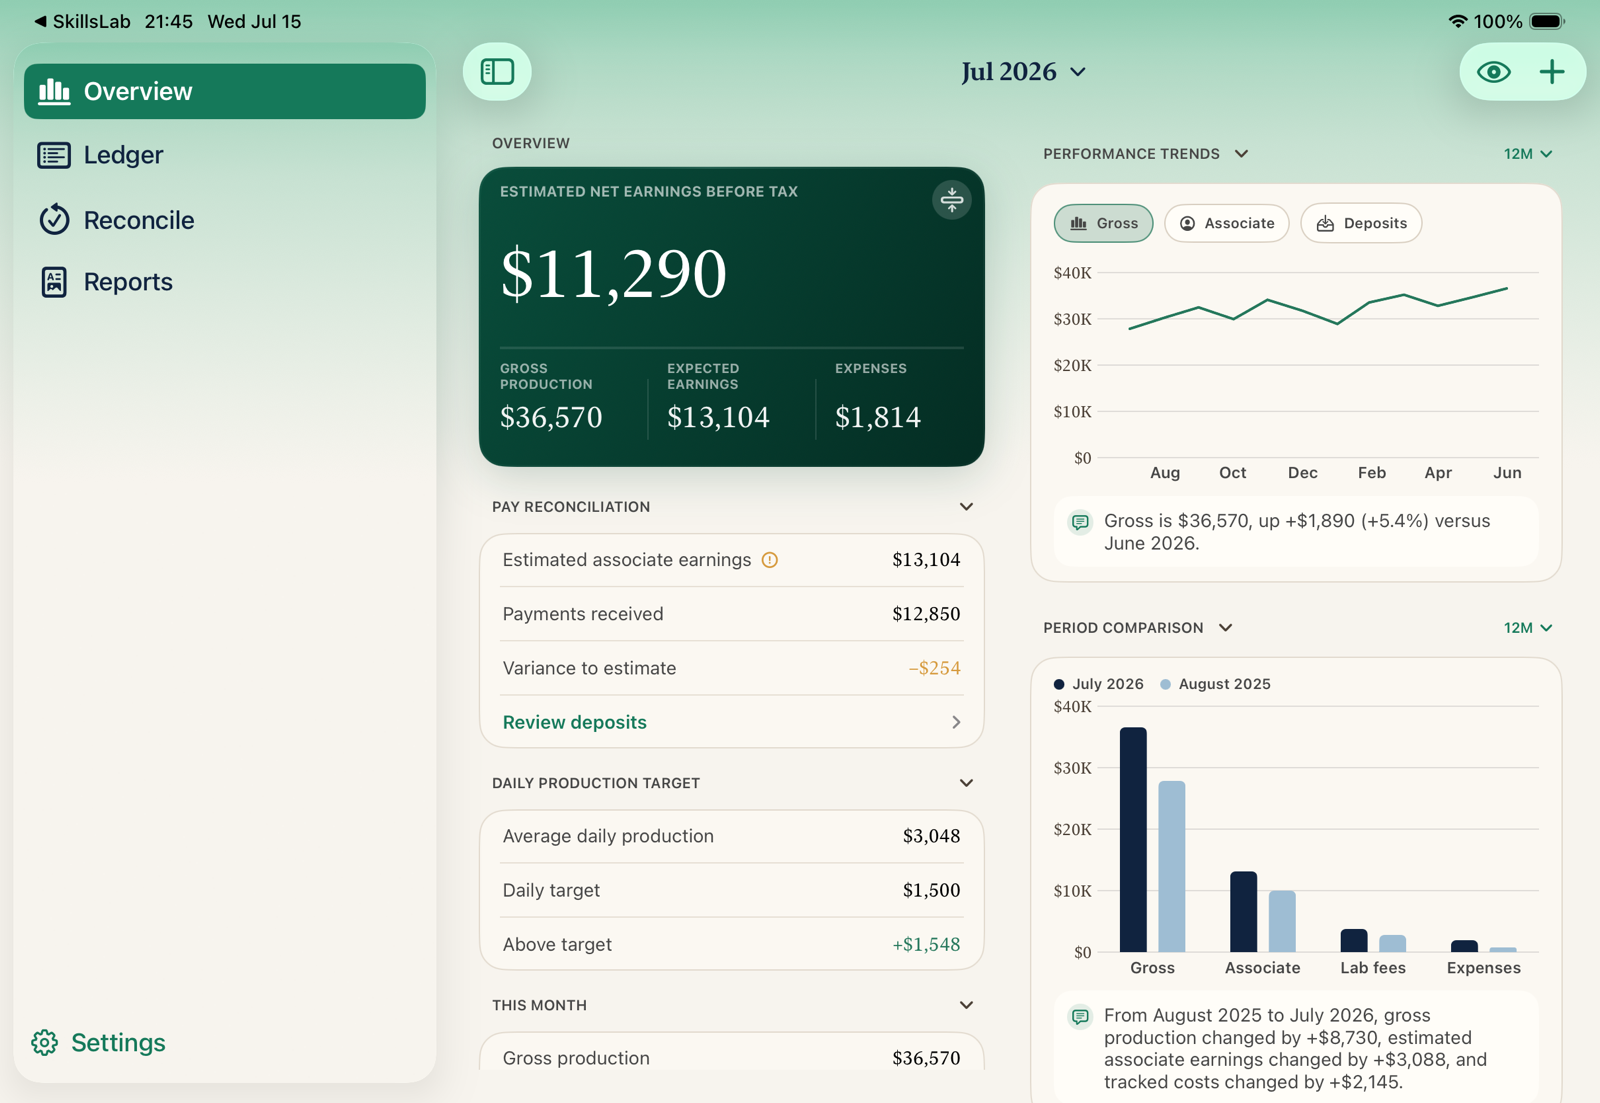The image size is (1600, 1103).
Task: Tap info icon beside Estimated associate earnings
Action: [x=770, y=560]
